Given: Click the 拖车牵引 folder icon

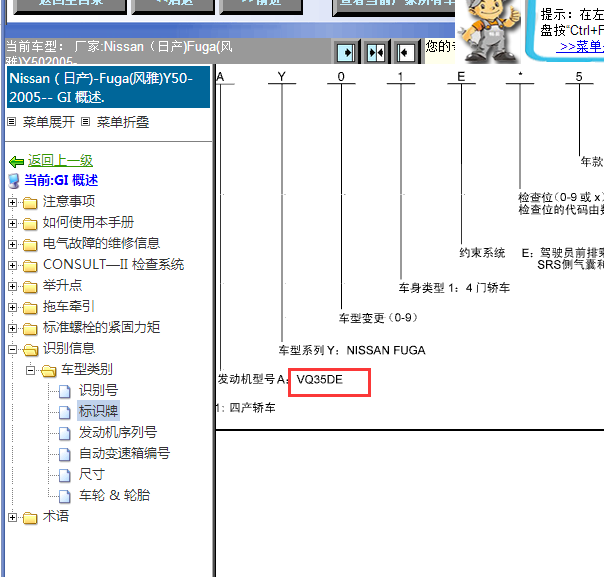Looking at the screenshot, I should [30, 307].
